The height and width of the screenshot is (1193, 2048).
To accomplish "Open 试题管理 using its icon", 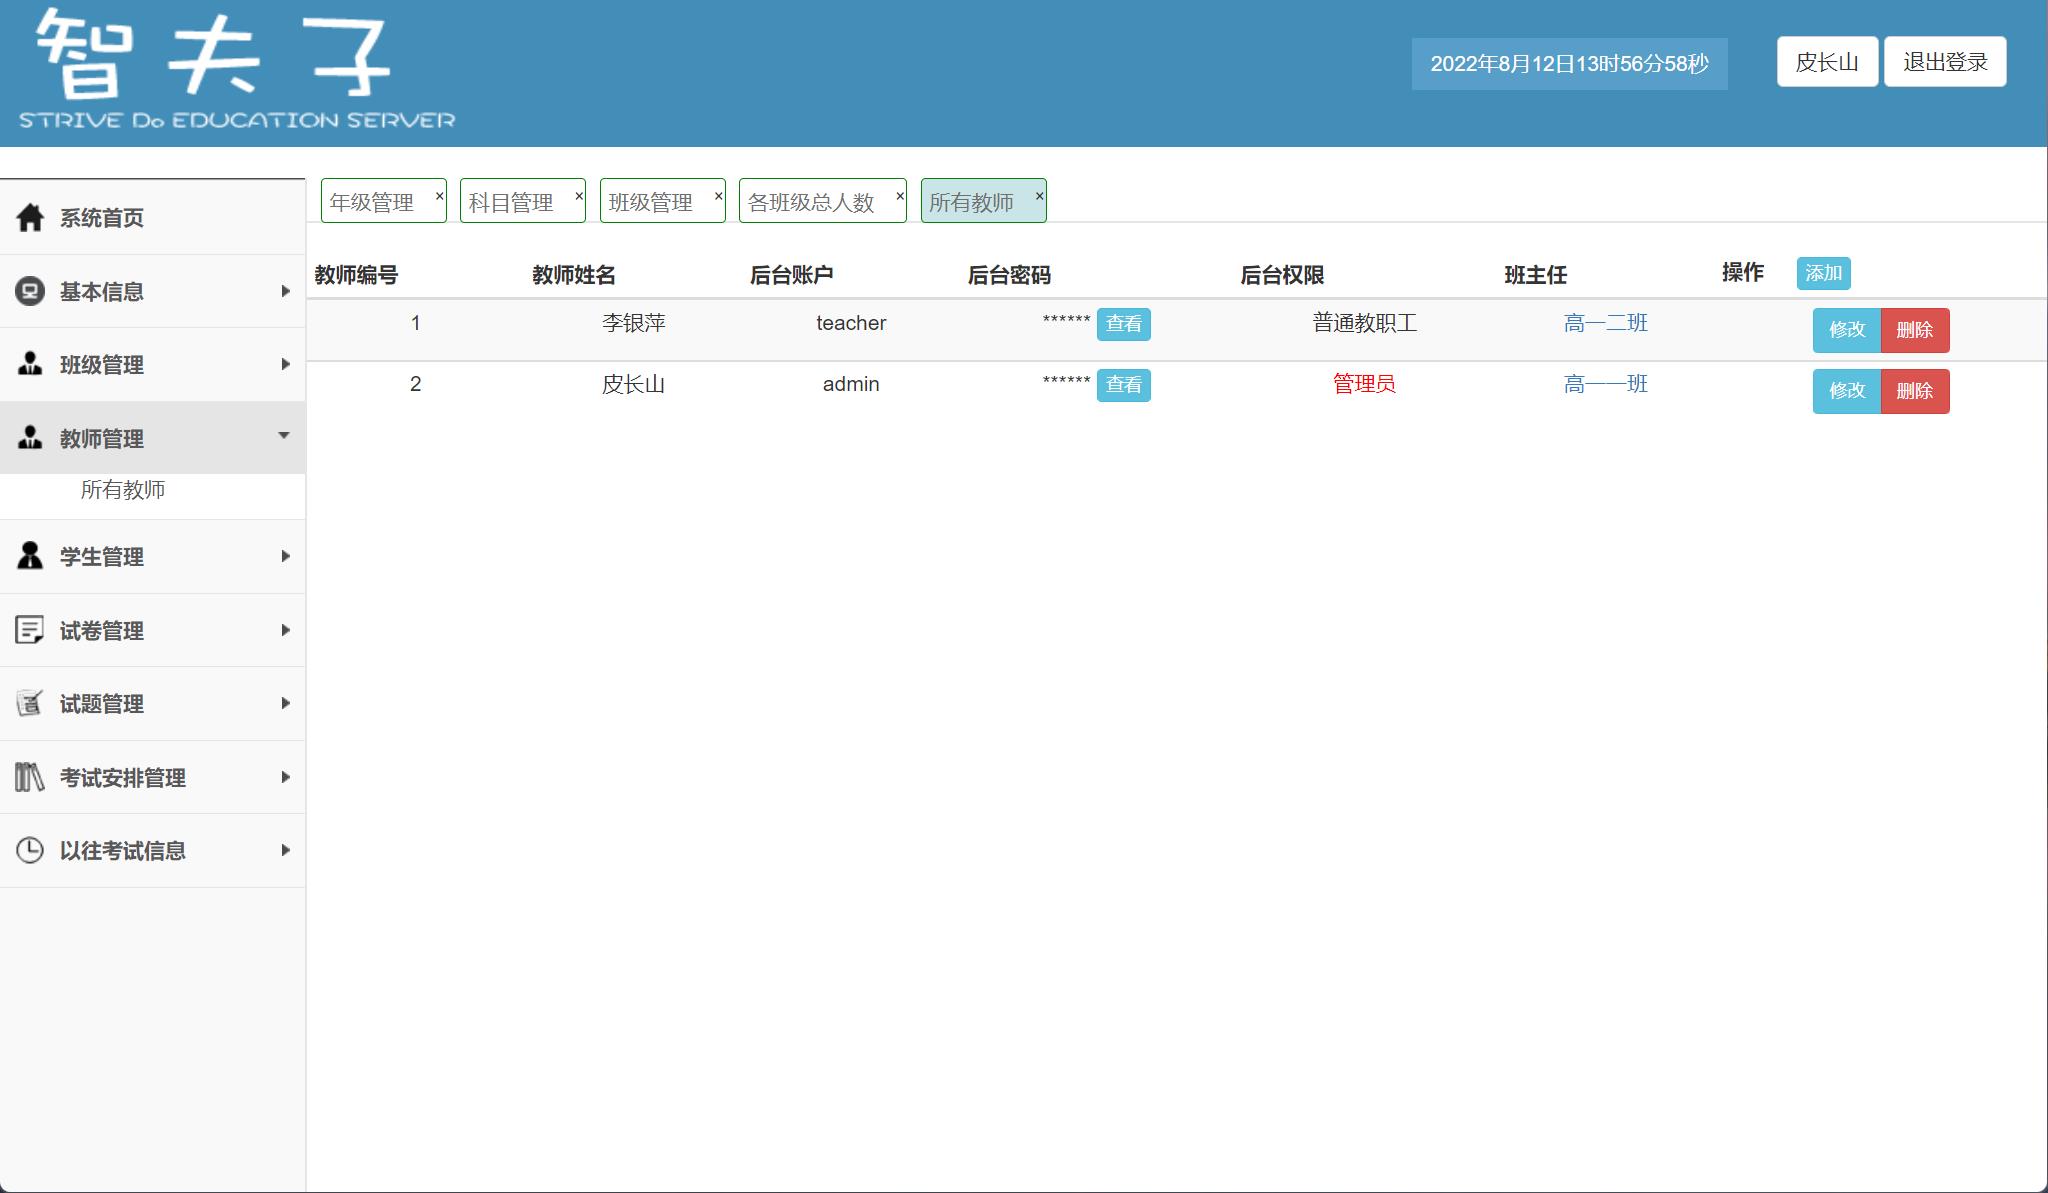I will 29,703.
